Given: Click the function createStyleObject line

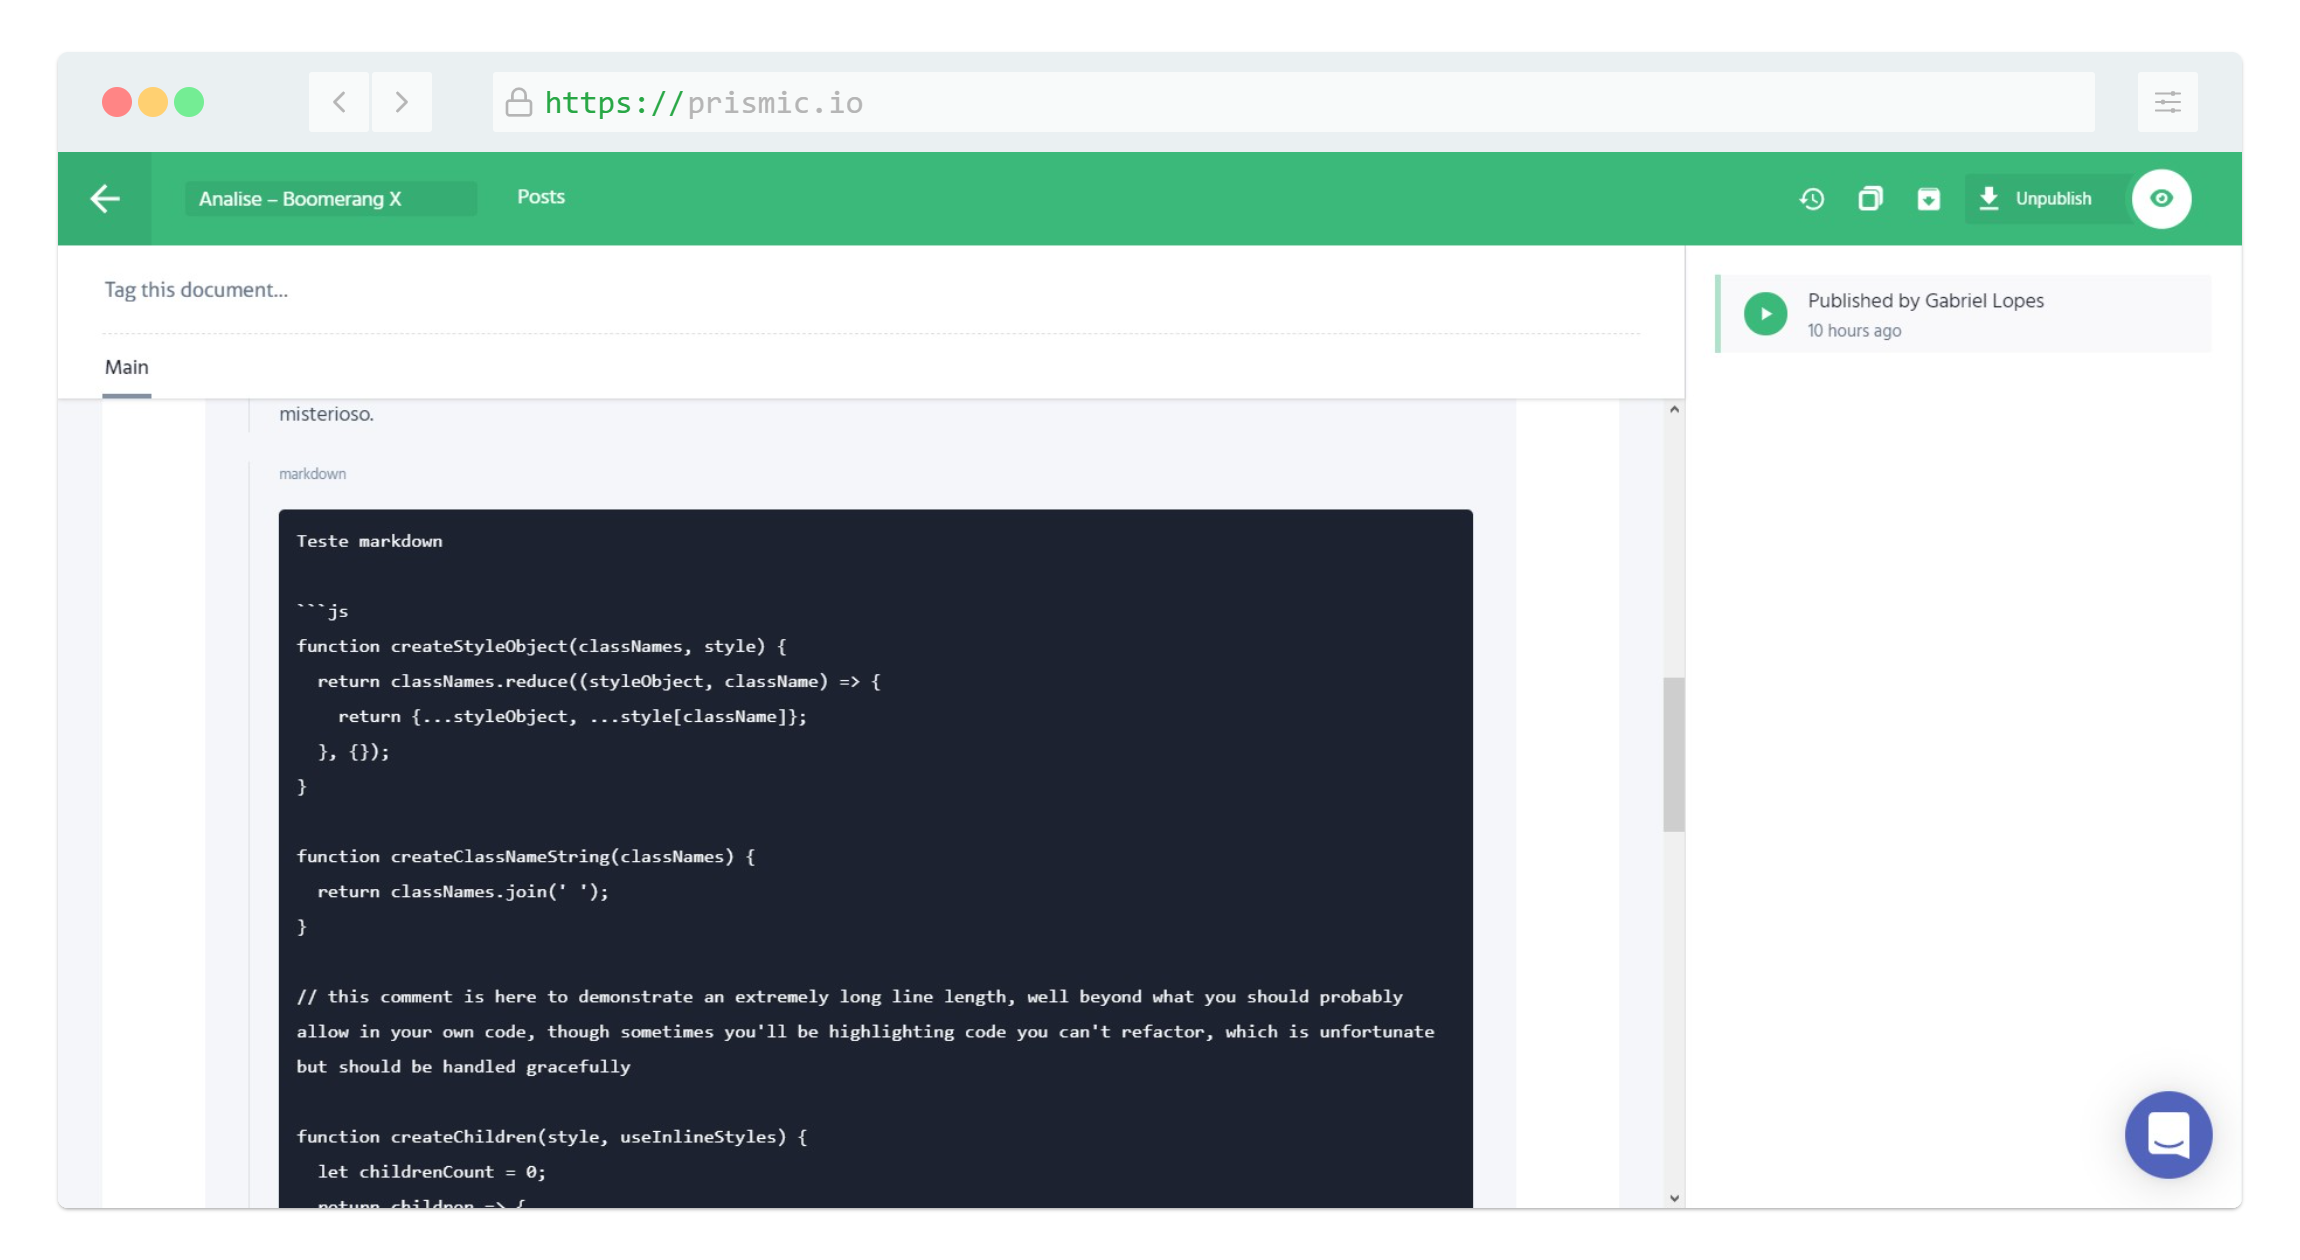Looking at the screenshot, I should point(541,646).
